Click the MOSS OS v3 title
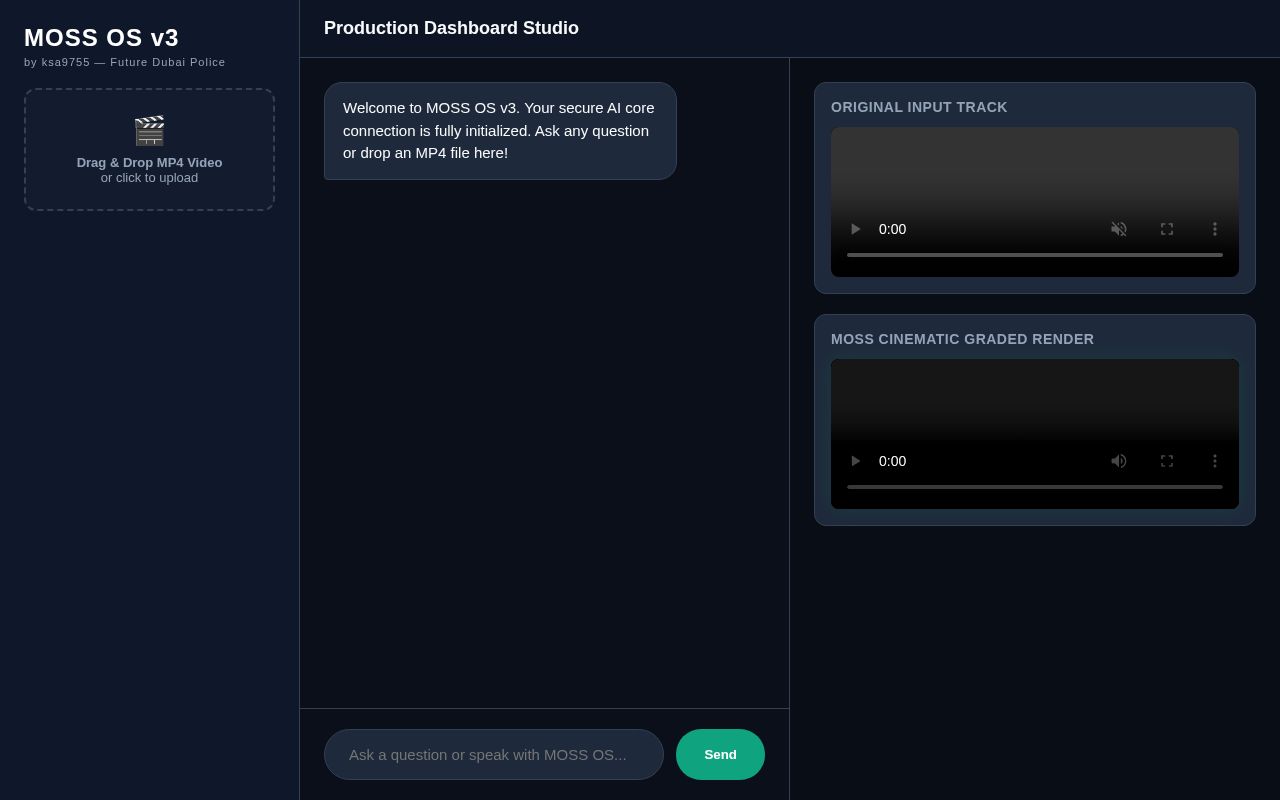1280x800 pixels. 101,38
